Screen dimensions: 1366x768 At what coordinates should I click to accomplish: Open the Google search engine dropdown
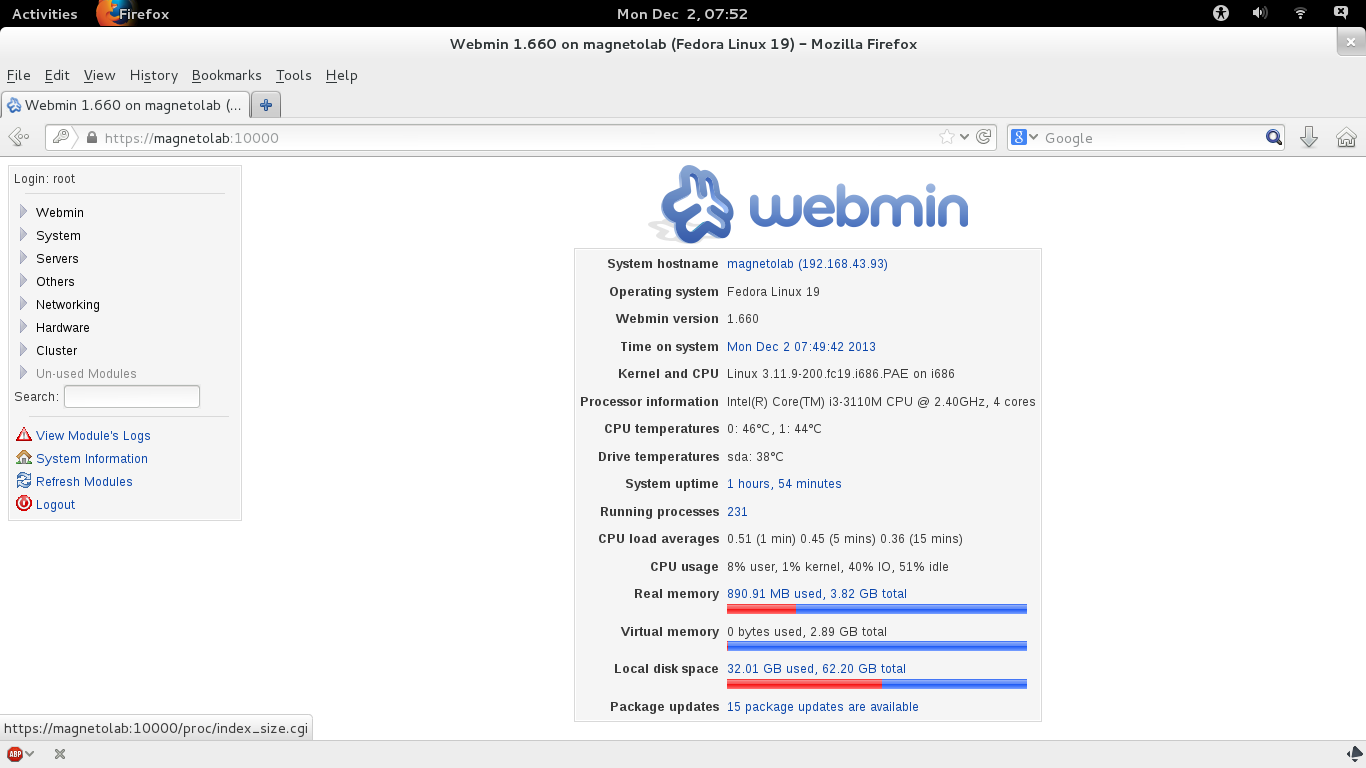click(x=1030, y=137)
